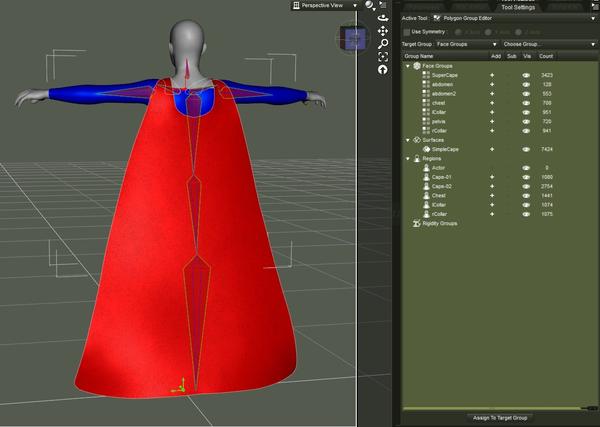This screenshot has width=600, height=427.
Task: Click the Regions category icon
Action: (x=417, y=158)
